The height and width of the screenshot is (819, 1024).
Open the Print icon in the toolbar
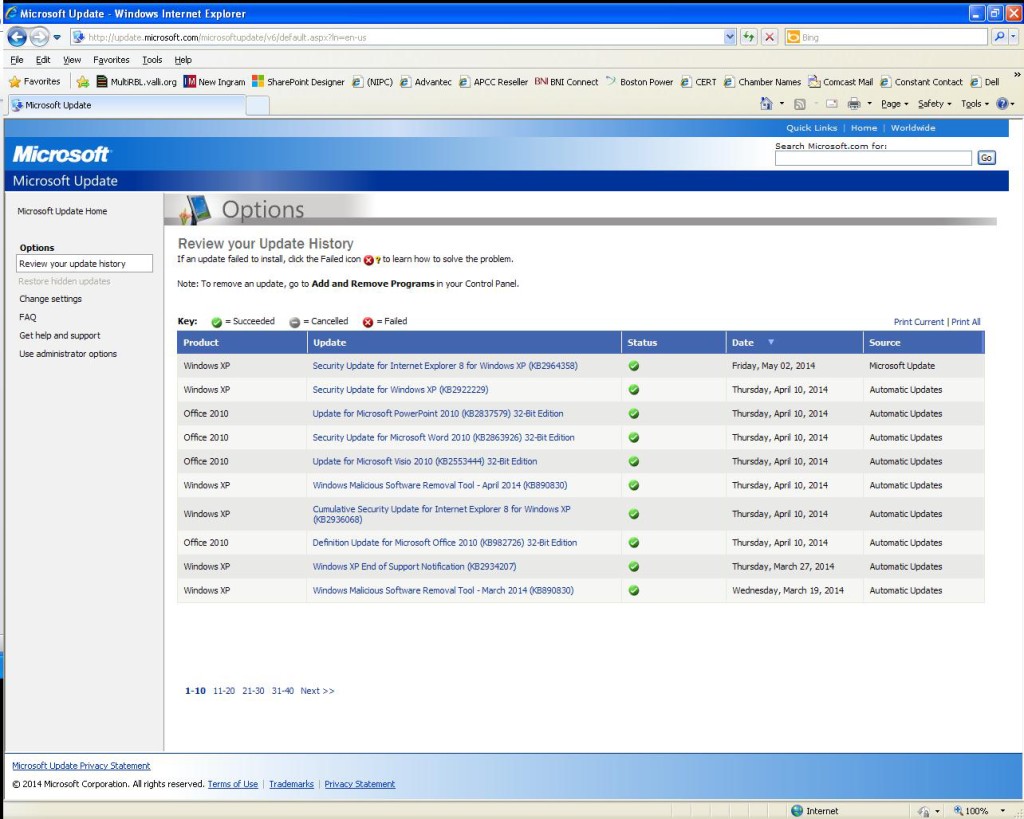click(855, 103)
